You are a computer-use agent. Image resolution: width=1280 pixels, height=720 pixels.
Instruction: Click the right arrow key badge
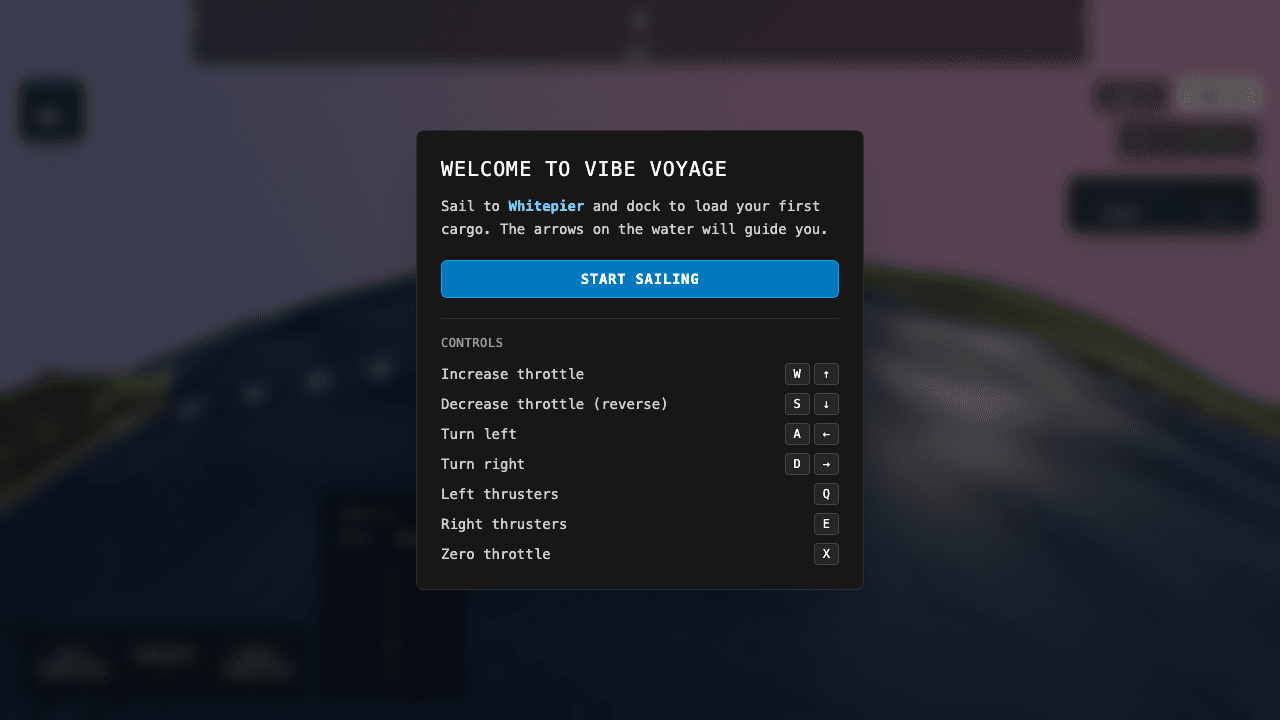826,464
